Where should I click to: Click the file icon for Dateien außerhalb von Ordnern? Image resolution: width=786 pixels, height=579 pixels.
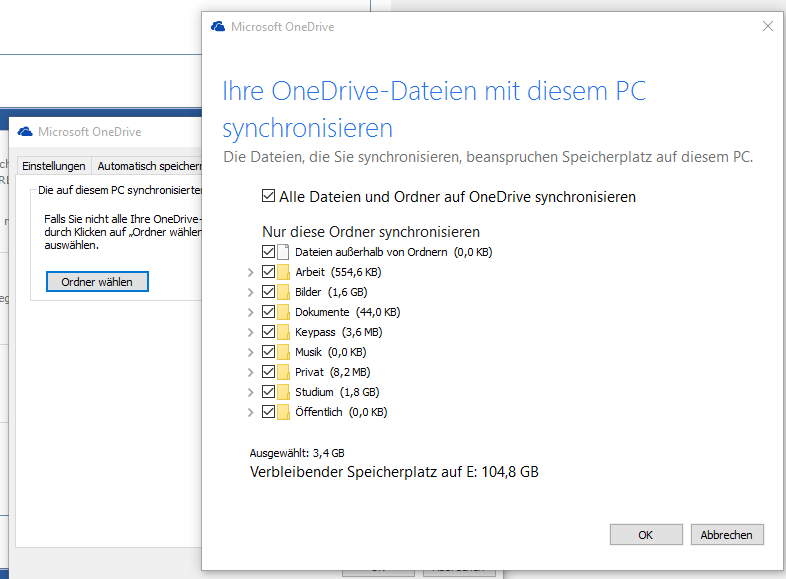pyautogui.click(x=283, y=252)
